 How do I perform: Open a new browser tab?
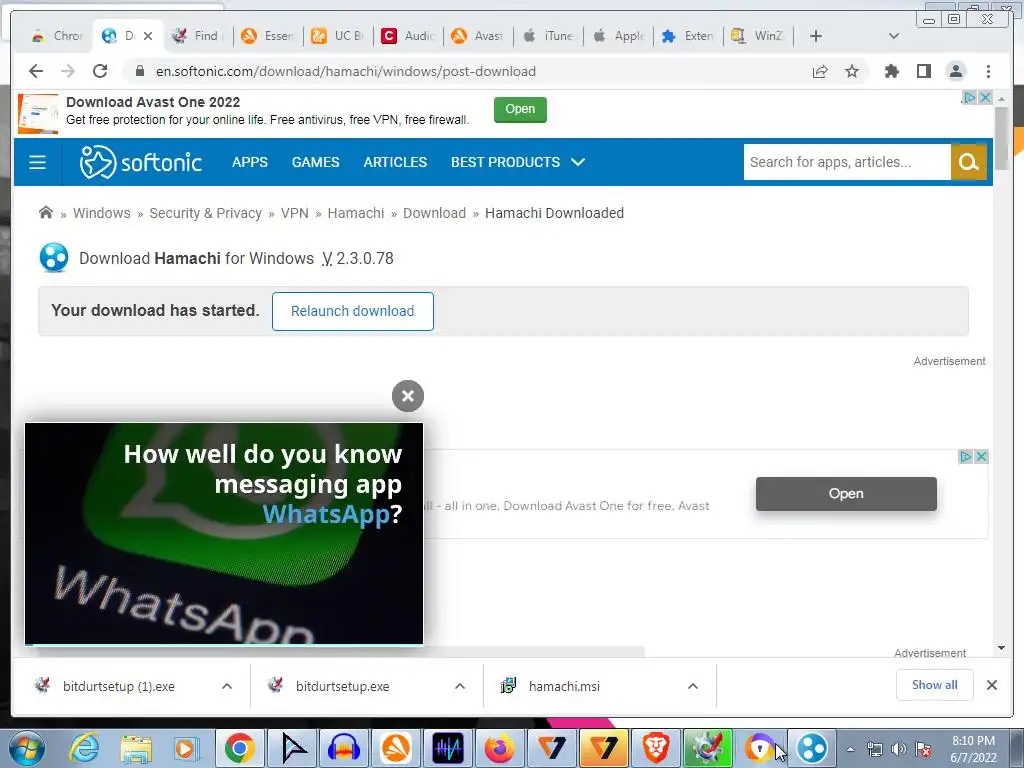pyautogui.click(x=816, y=36)
